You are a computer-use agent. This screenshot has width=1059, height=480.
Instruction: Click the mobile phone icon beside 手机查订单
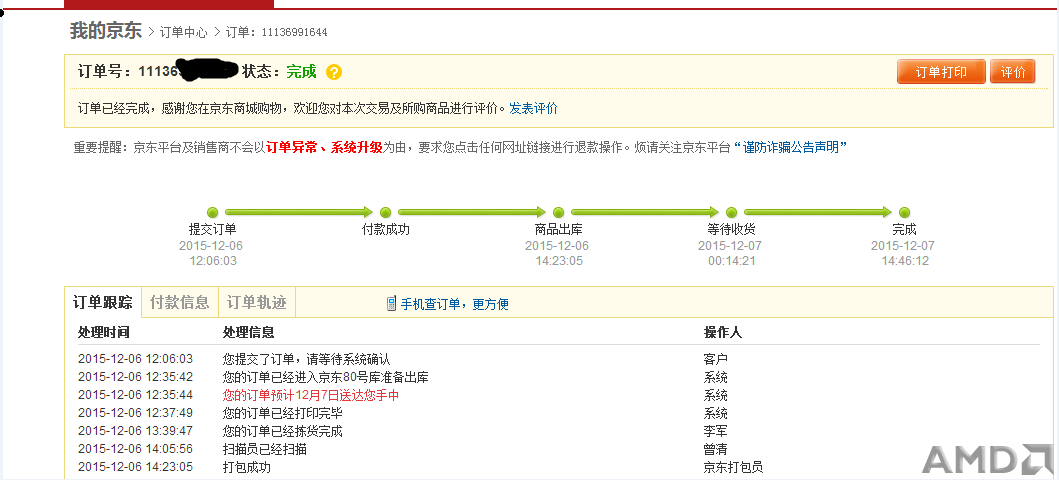(x=391, y=303)
